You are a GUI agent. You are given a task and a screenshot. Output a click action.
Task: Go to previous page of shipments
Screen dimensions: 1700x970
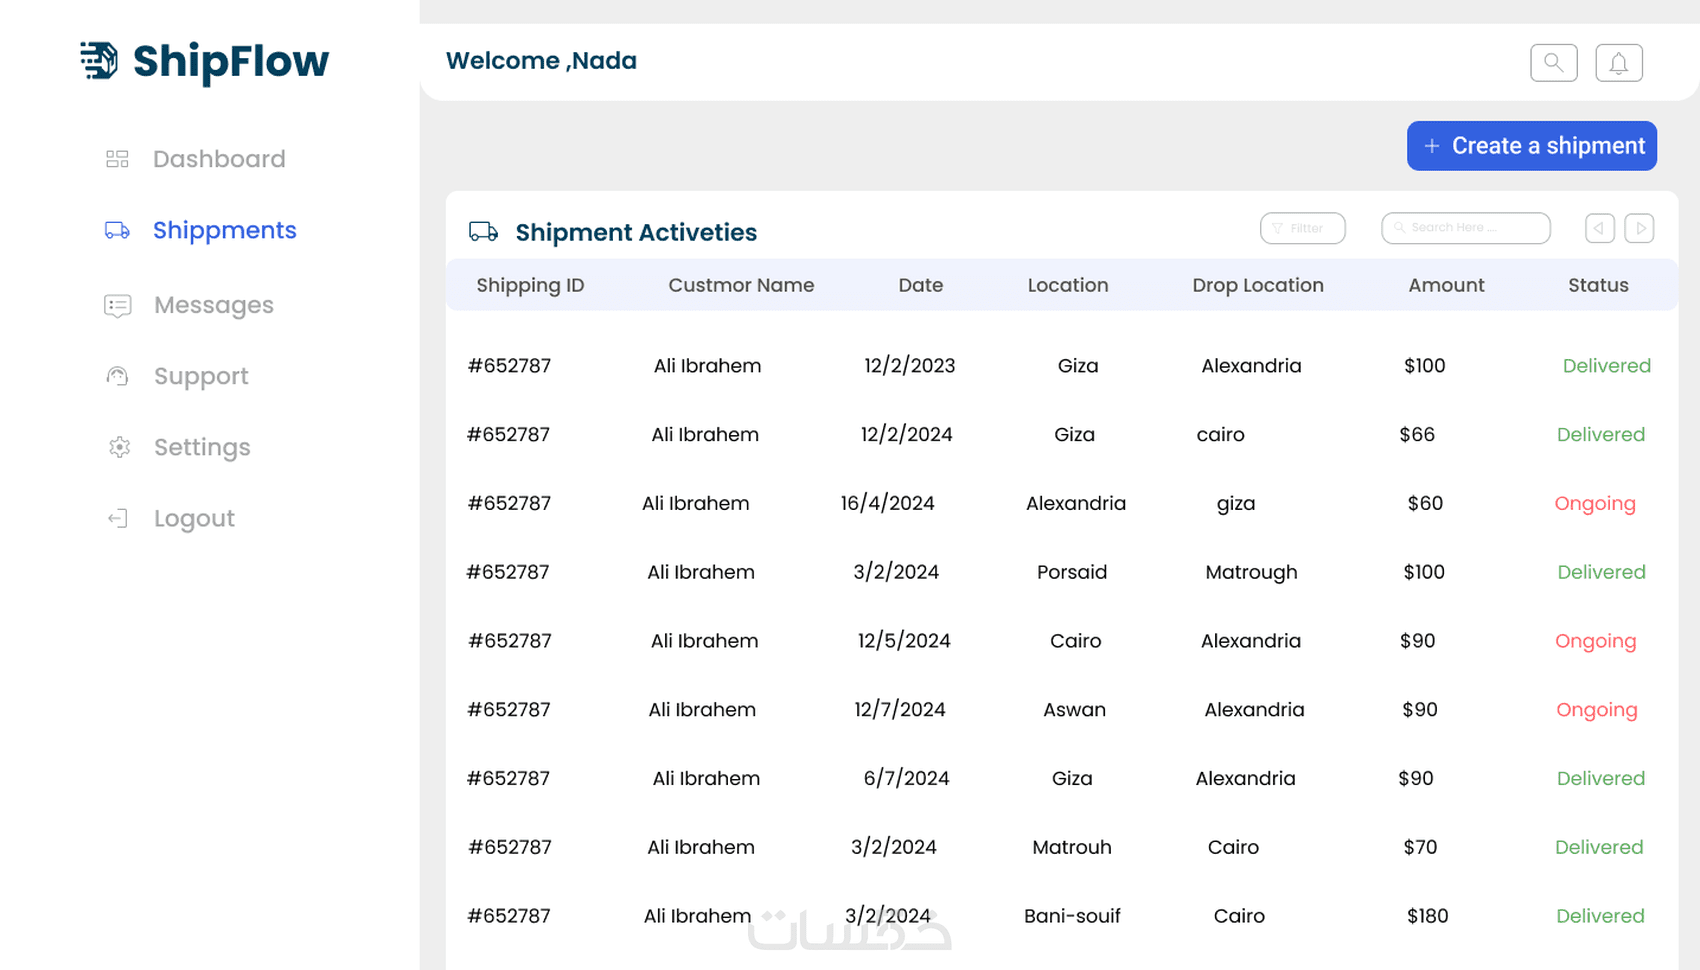coord(1599,228)
